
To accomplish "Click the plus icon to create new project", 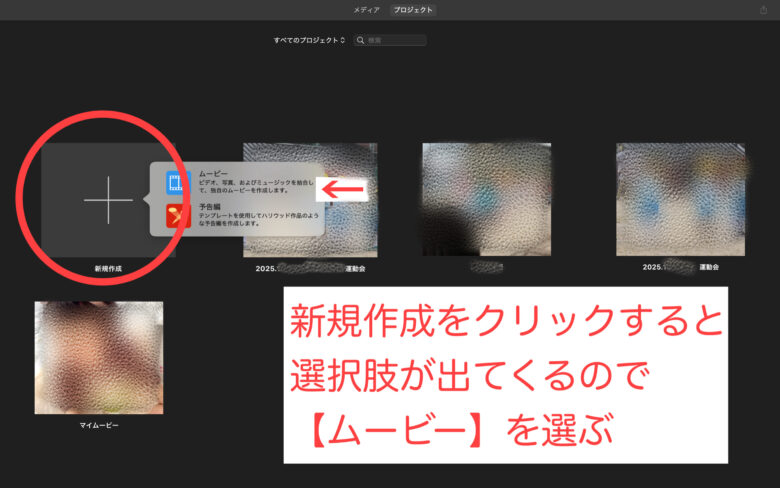I will coord(107,200).
